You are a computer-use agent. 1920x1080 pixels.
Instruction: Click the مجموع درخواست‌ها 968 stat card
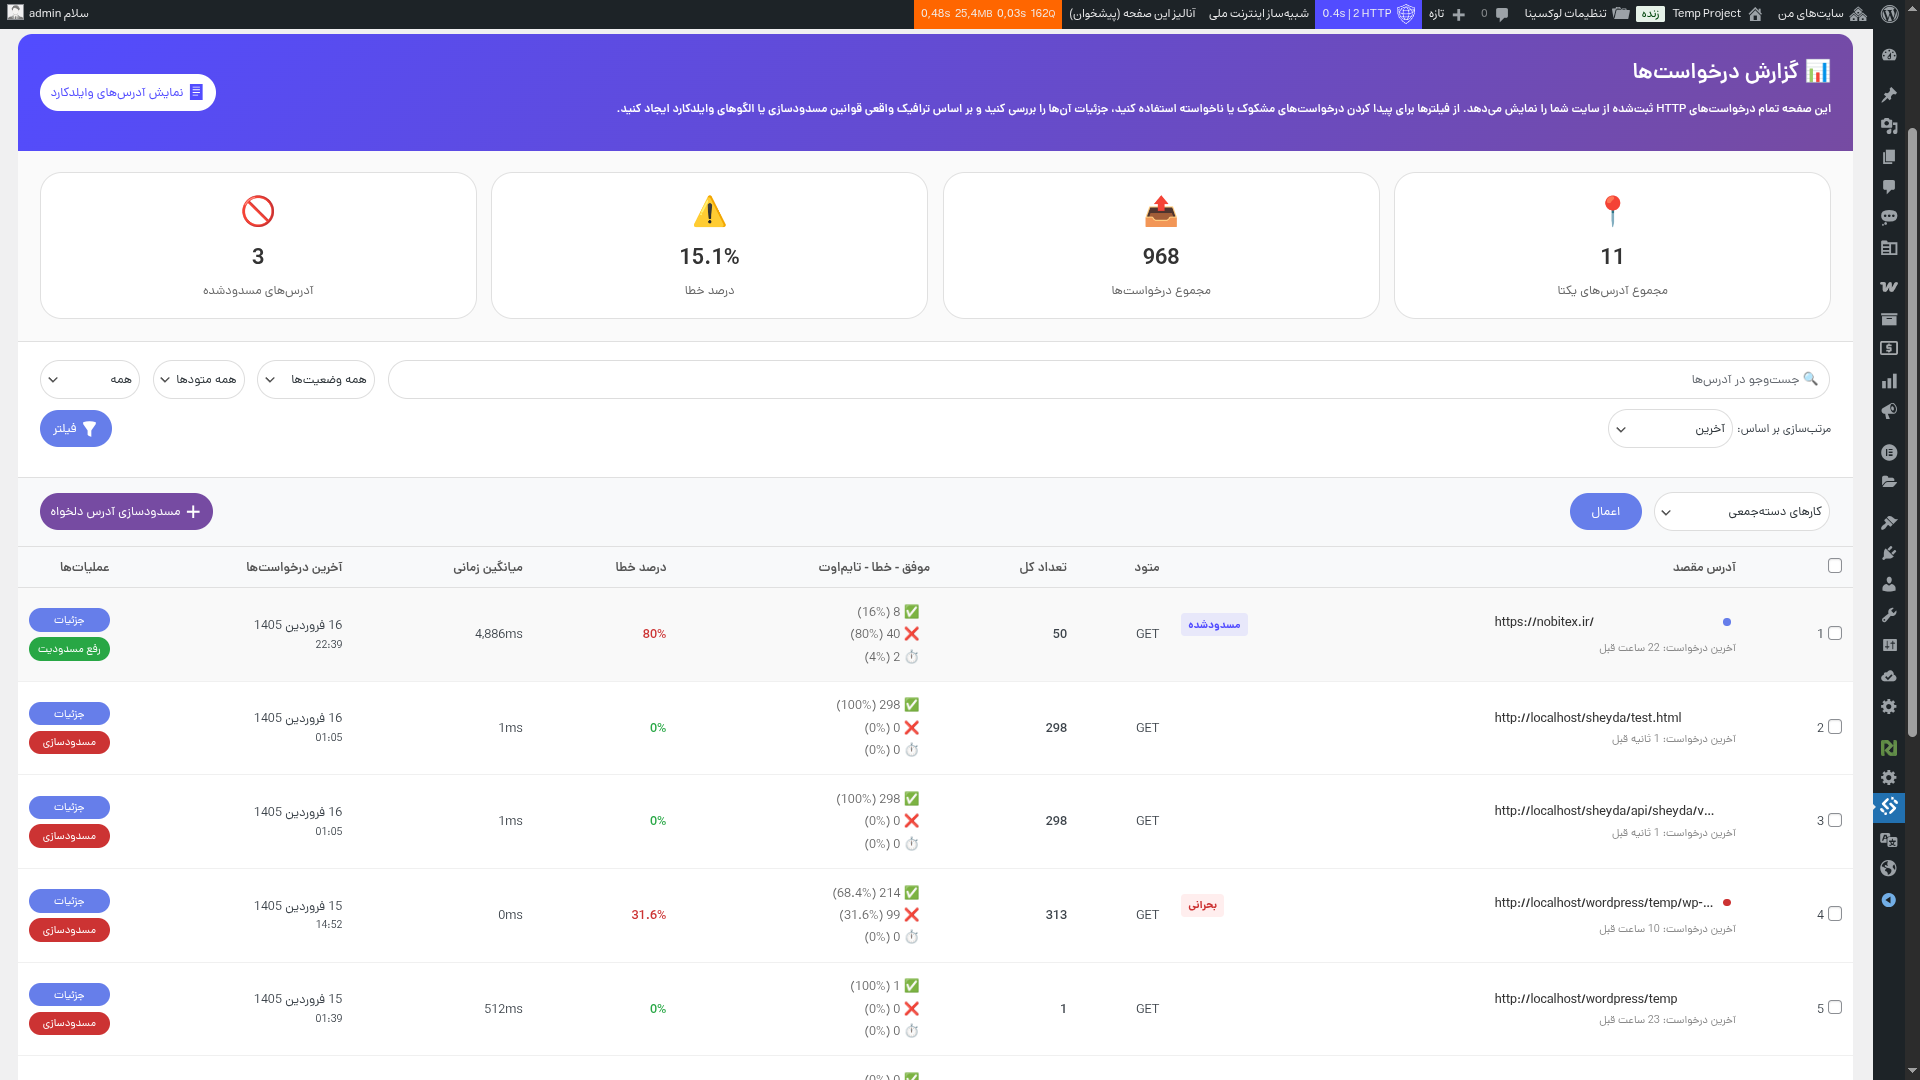tap(1161, 246)
